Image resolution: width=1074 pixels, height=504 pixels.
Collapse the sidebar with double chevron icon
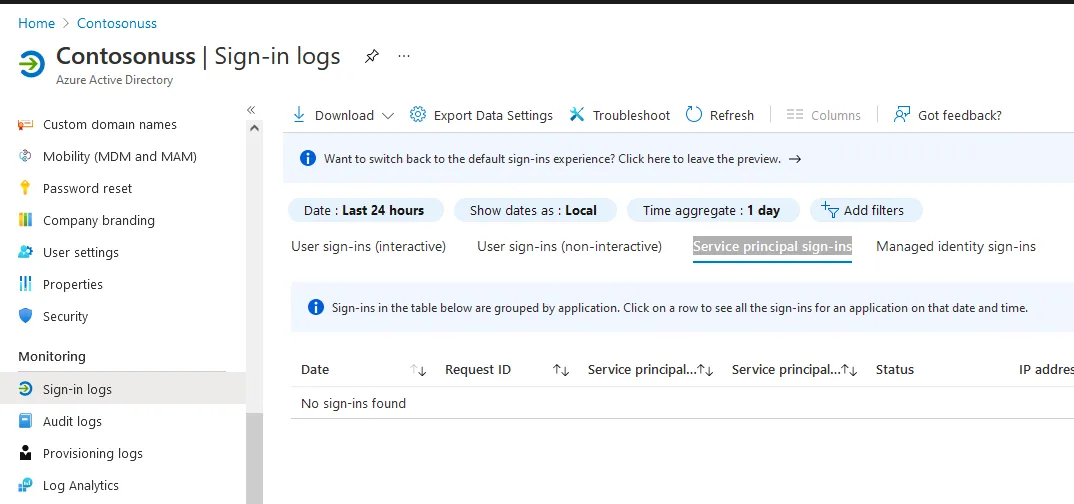point(251,110)
